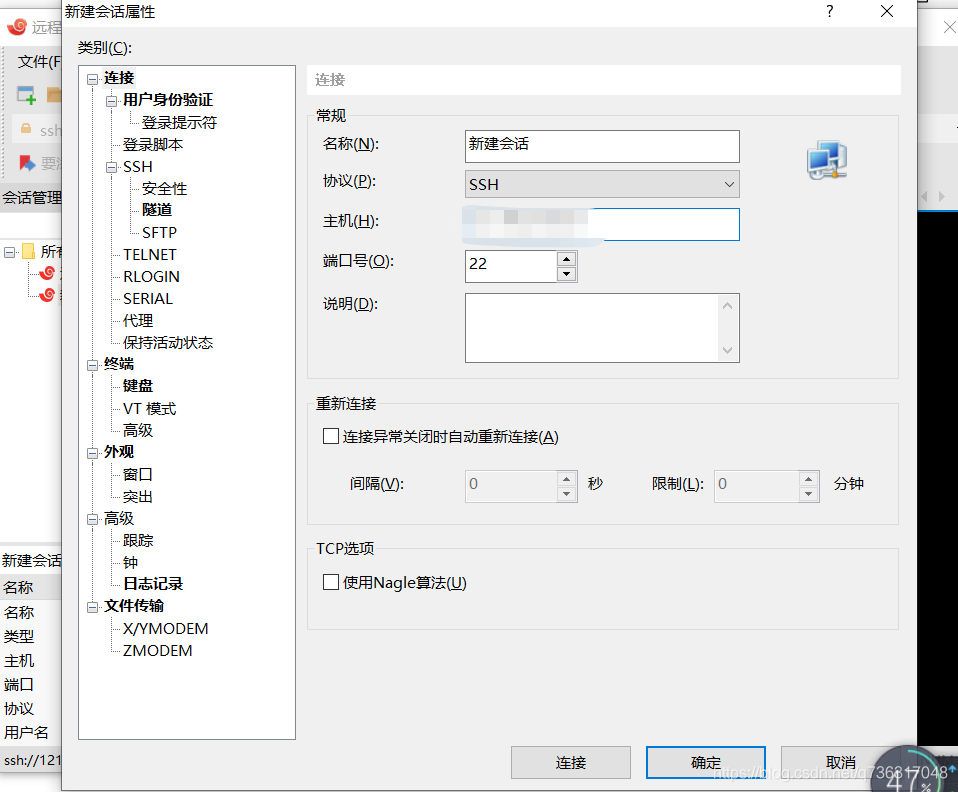Select 钟 in the category tree
The width and height of the screenshot is (958, 792).
[130, 562]
